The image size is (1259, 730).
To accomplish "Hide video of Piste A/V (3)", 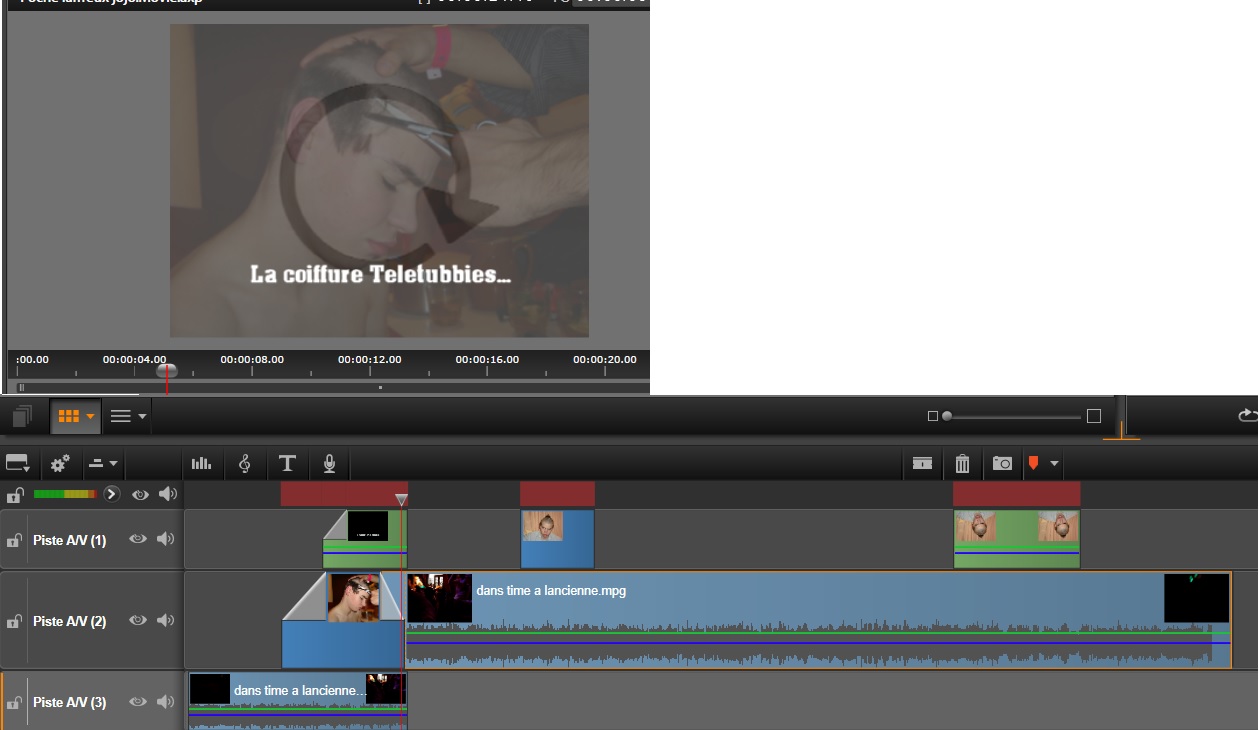I will pos(138,702).
